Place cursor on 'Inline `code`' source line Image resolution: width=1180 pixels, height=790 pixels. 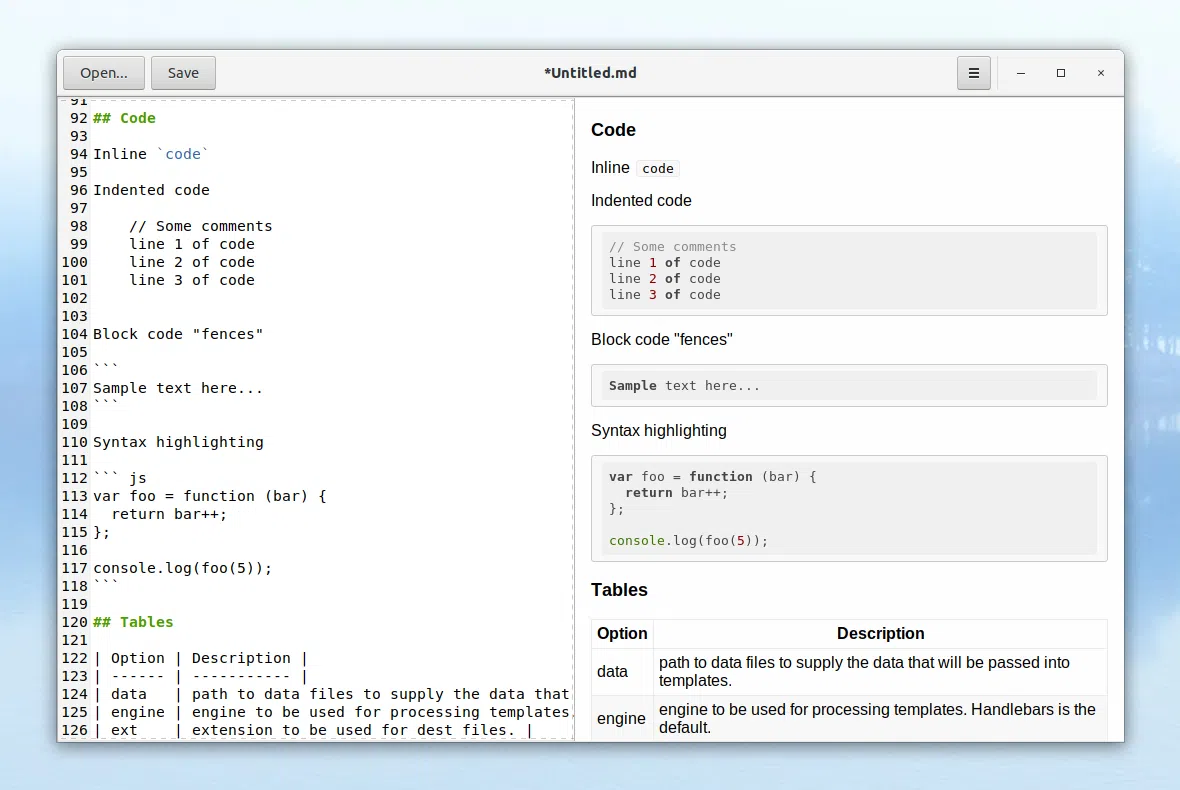151,154
